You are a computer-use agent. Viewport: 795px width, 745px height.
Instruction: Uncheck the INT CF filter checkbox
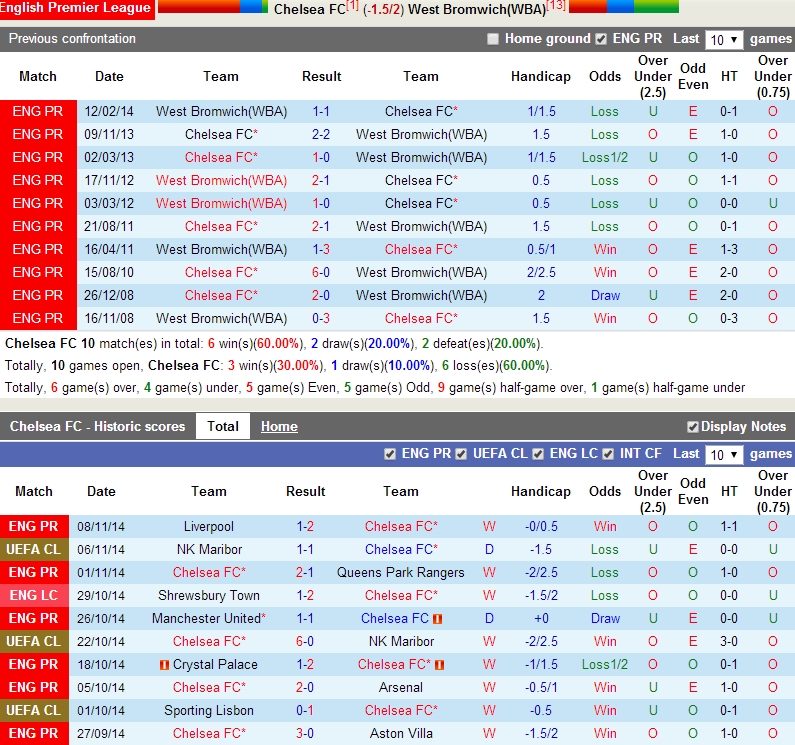[608, 454]
